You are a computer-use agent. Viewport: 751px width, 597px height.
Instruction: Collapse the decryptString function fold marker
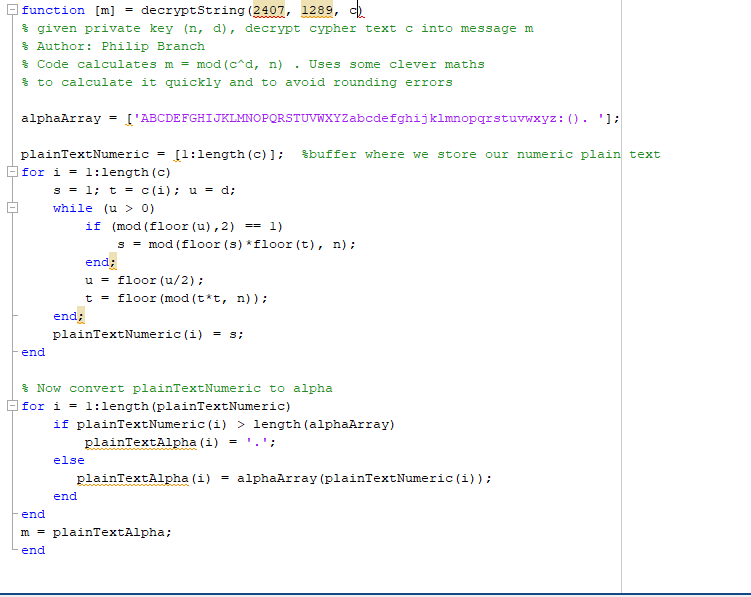[12, 10]
